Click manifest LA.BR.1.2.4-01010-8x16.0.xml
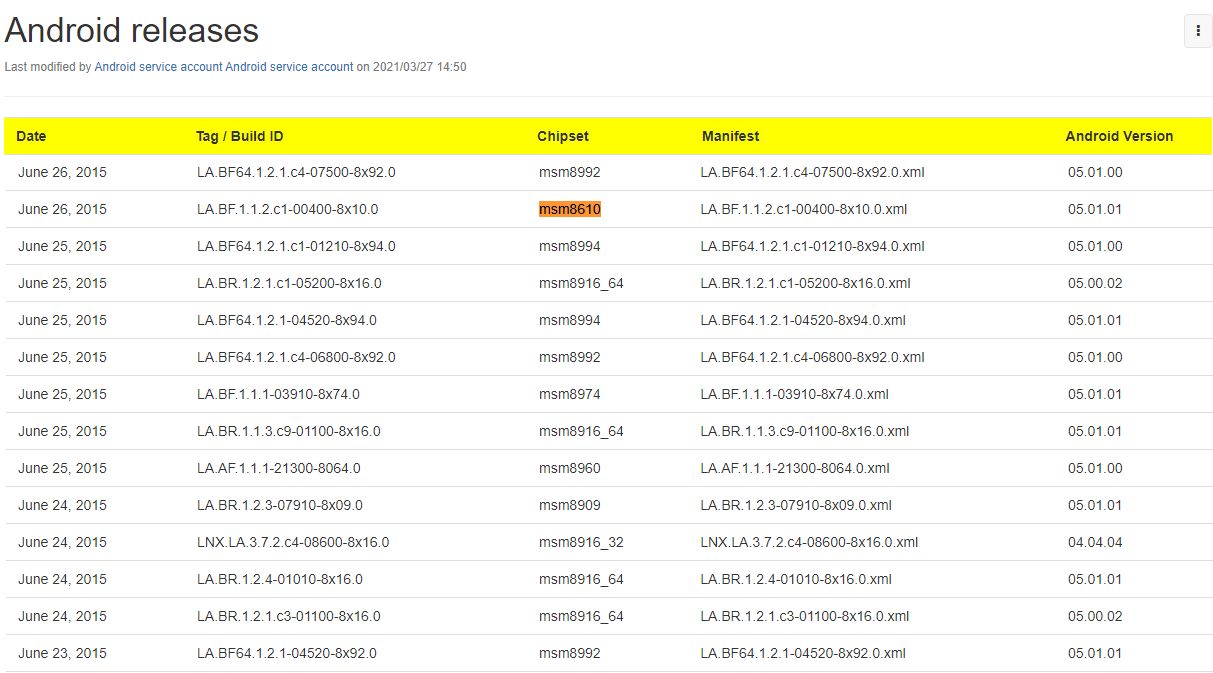The width and height of the screenshot is (1213, 673). pyautogui.click(x=796, y=579)
